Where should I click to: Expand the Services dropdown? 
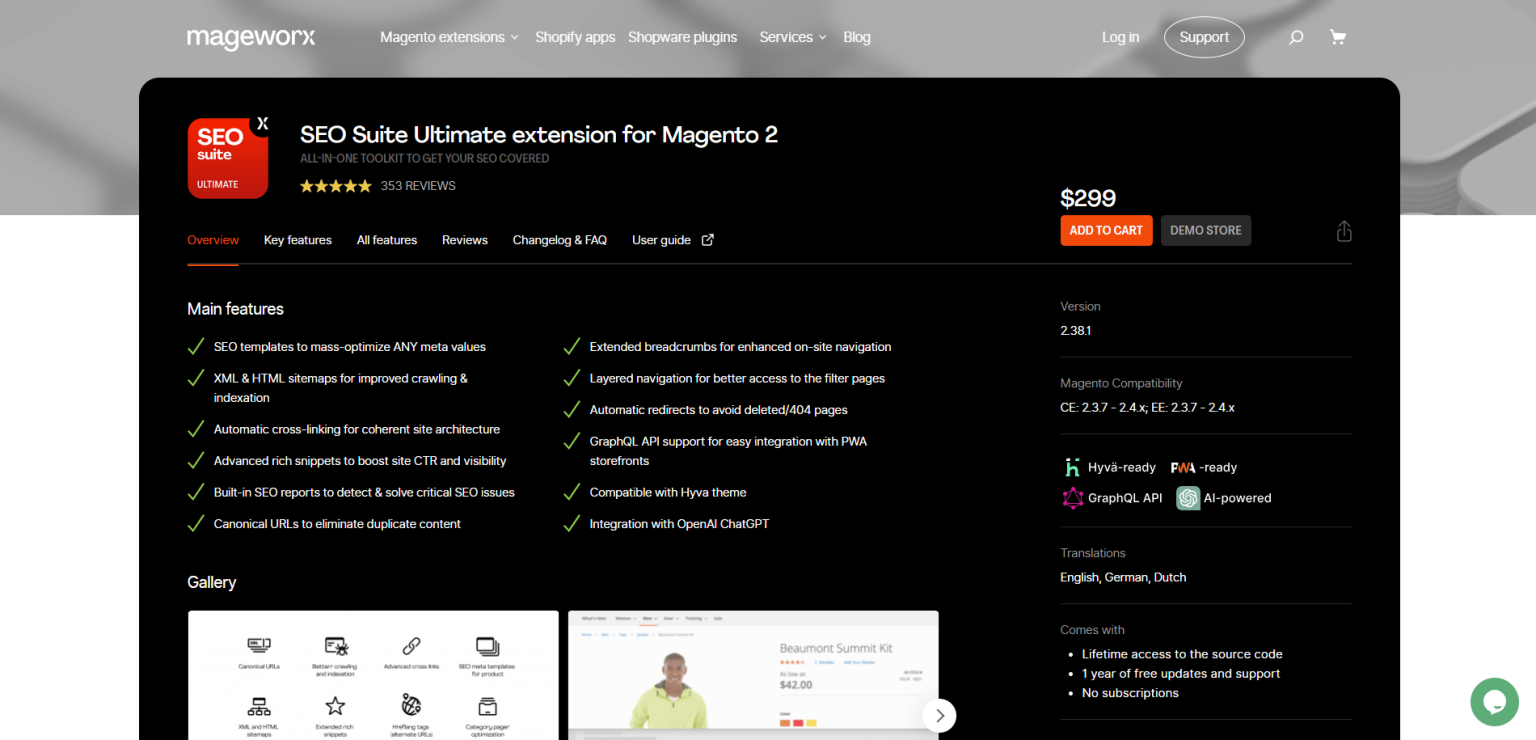point(792,37)
